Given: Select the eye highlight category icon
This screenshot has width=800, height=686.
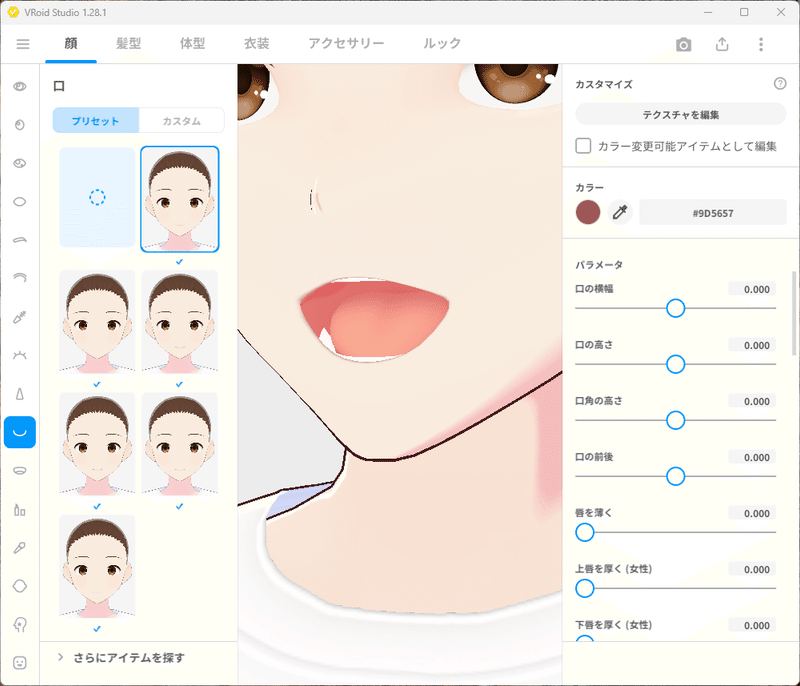Looking at the screenshot, I should tap(20, 163).
